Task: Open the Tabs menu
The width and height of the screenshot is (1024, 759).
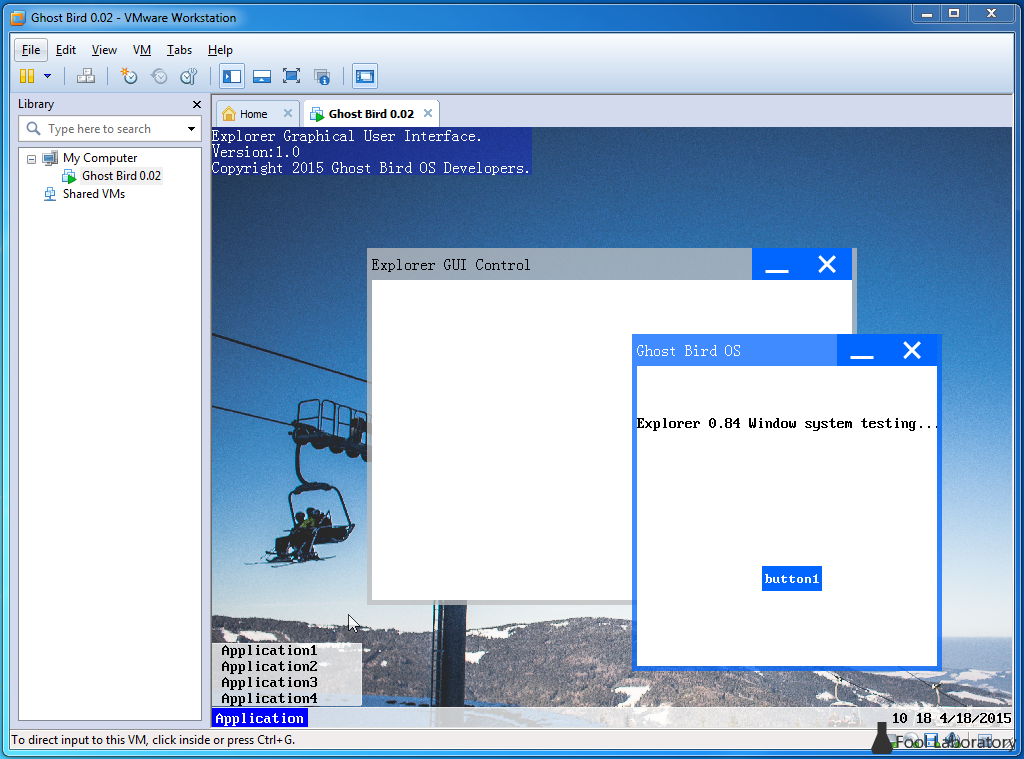Action: click(x=179, y=50)
